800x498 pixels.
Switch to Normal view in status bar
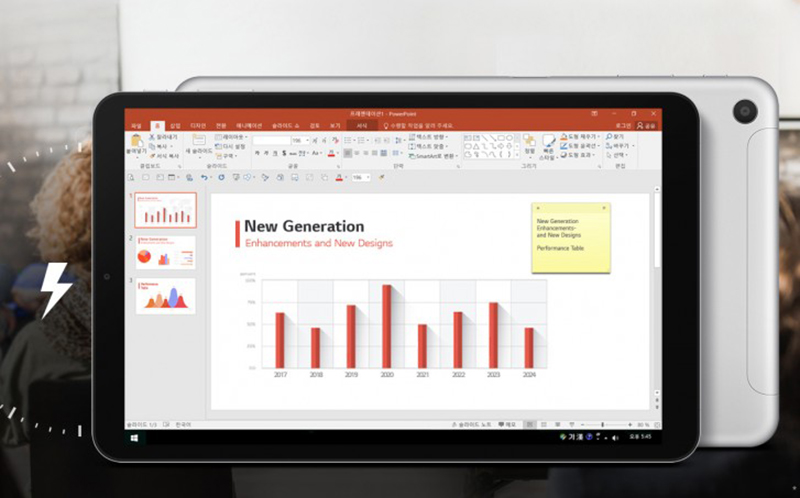pos(527,425)
